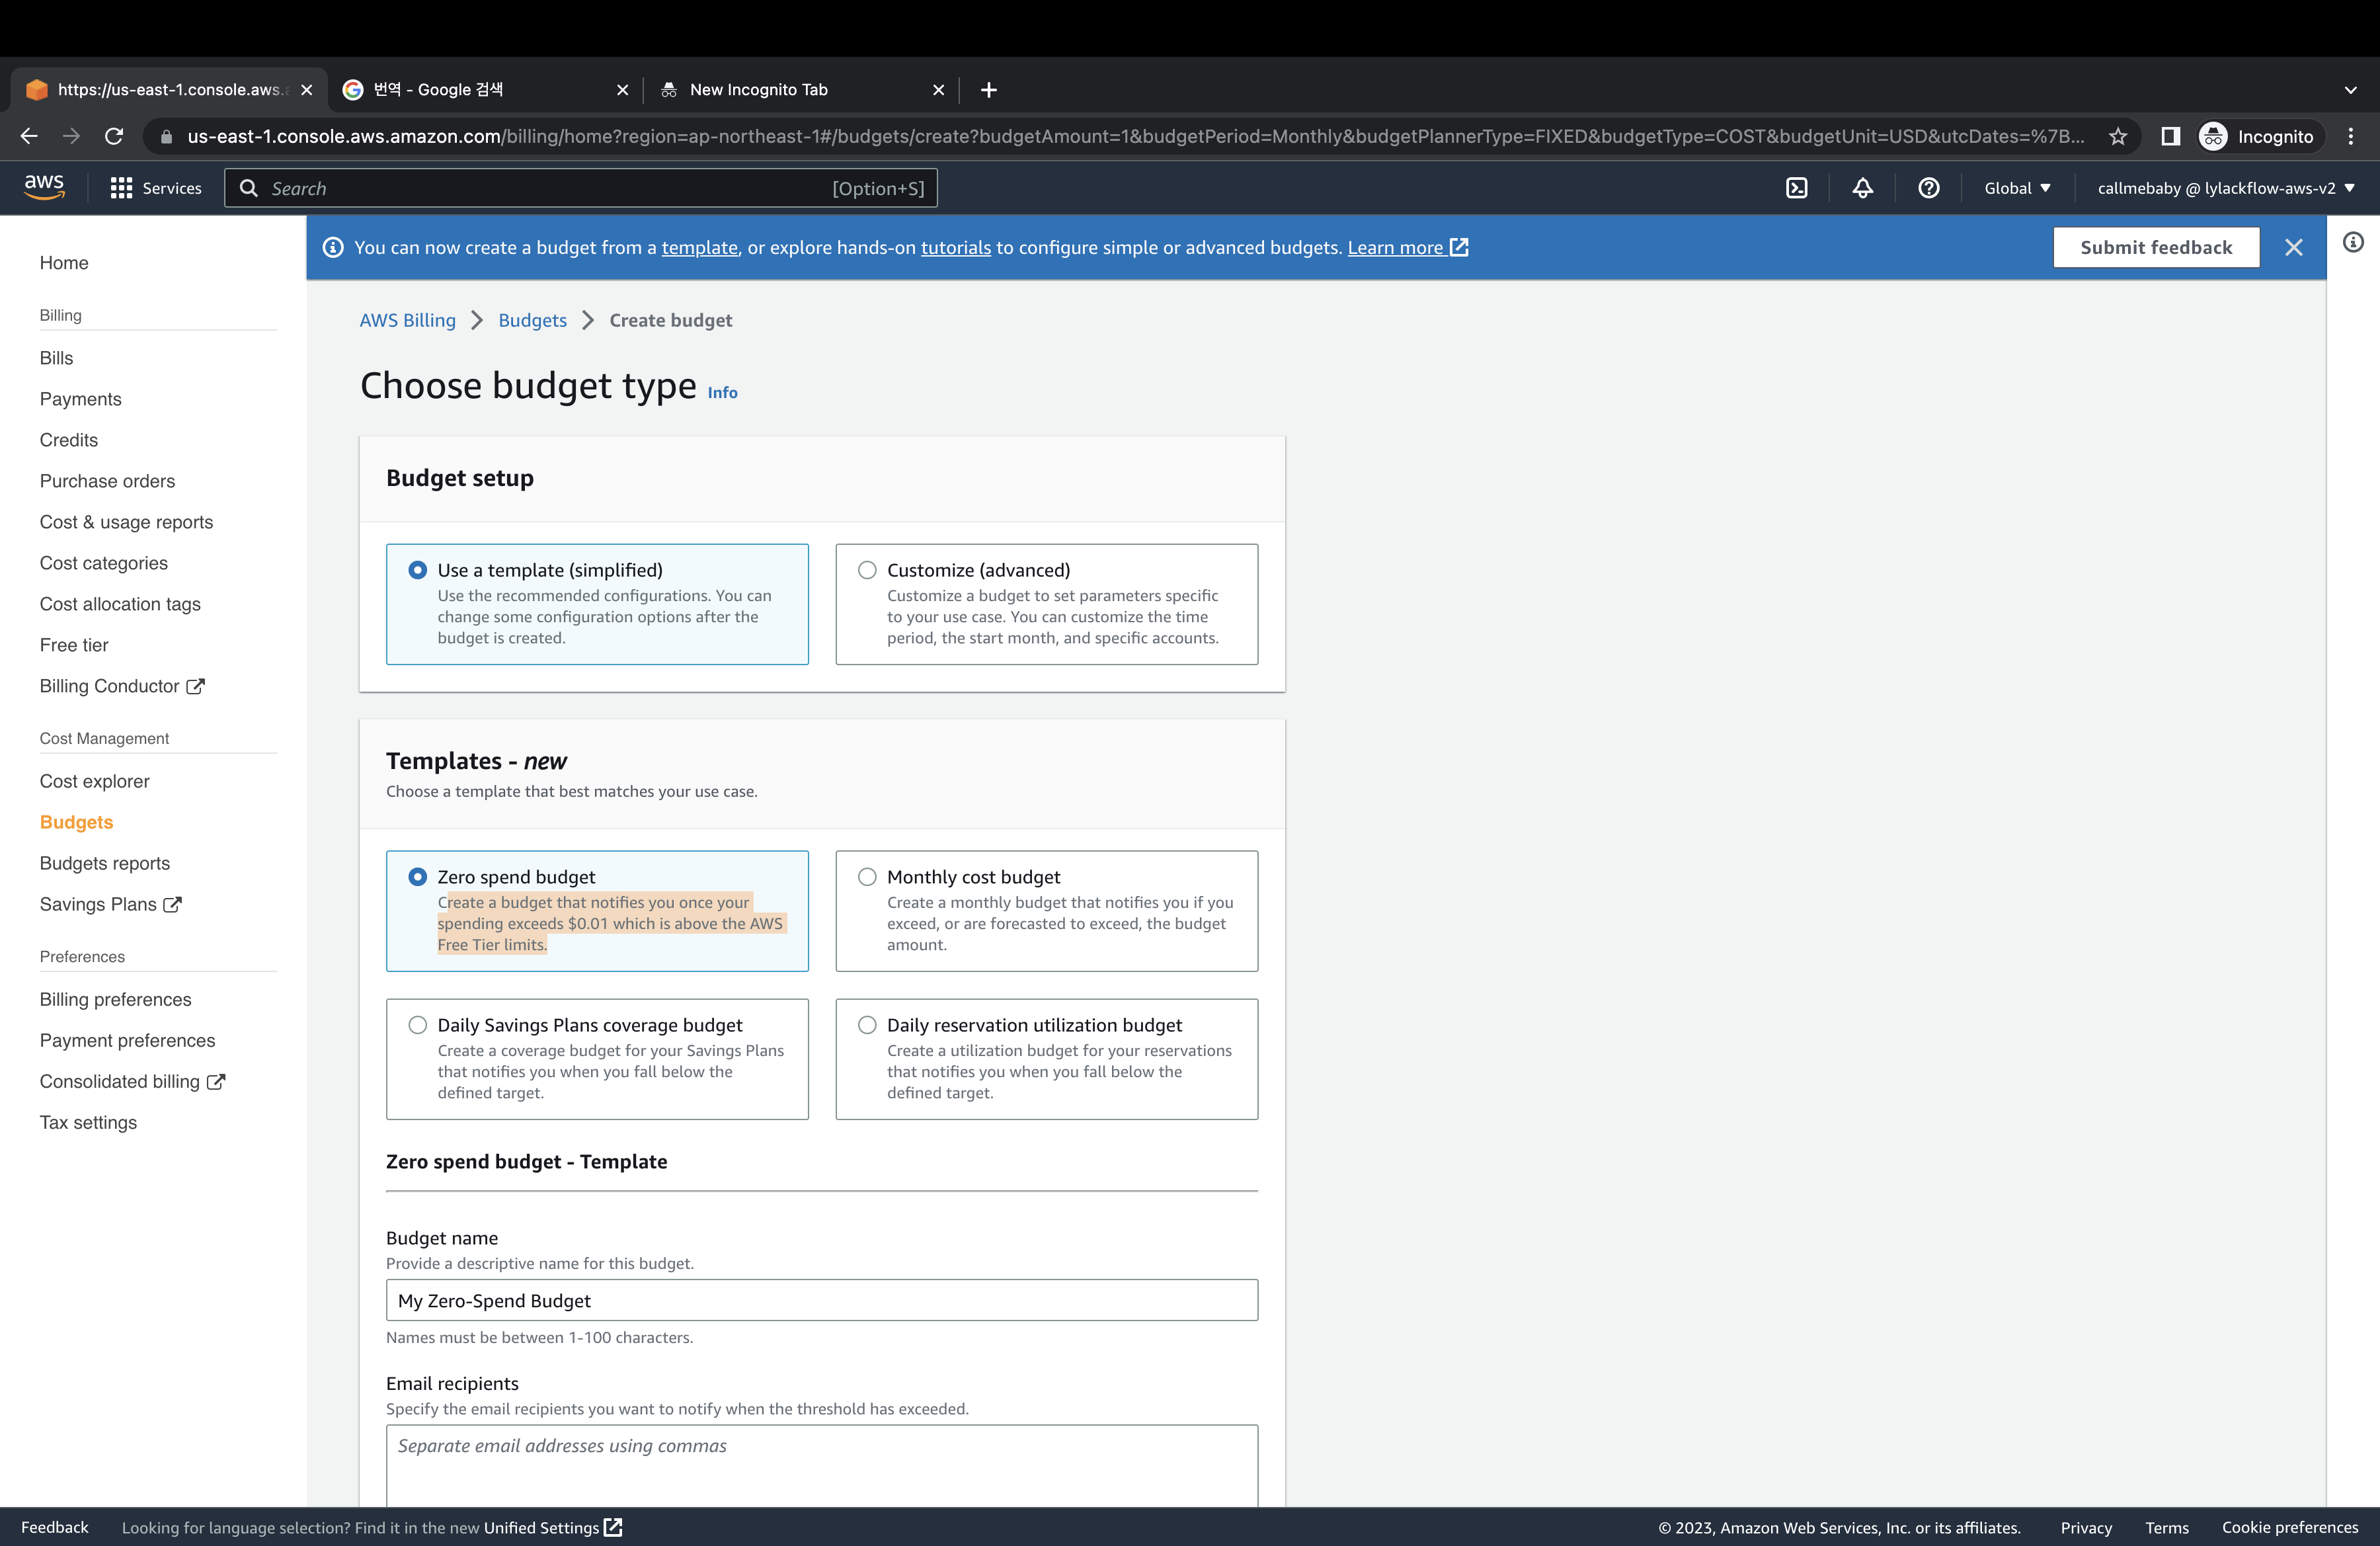The height and width of the screenshot is (1546, 2380).
Task: Click the Email recipients text area
Action: tap(822, 1466)
